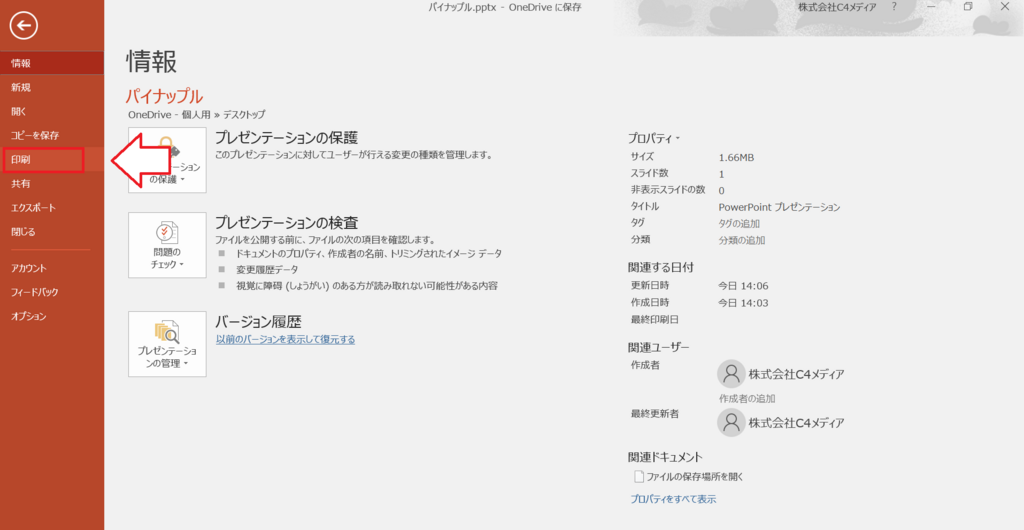Image resolution: width=1024 pixels, height=530 pixels.
Task: Select 作成者 name 株式会社C4メディア
Action: pyautogui.click(x=796, y=375)
